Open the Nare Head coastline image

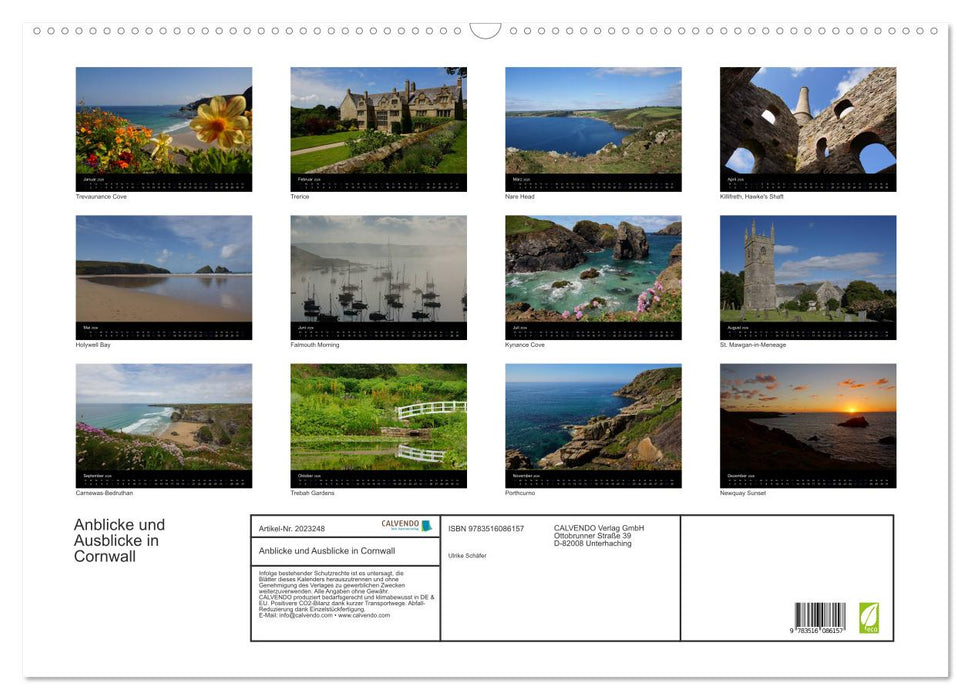pyautogui.click(x=593, y=121)
